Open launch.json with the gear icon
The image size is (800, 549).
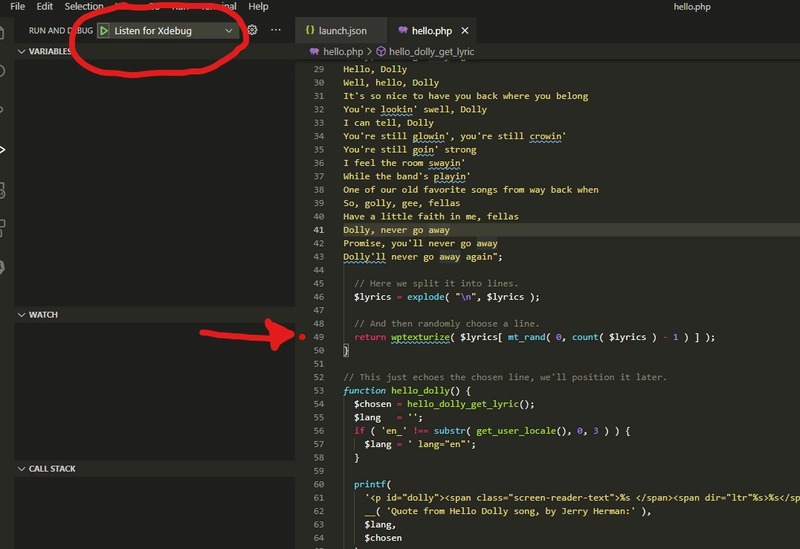pos(252,30)
